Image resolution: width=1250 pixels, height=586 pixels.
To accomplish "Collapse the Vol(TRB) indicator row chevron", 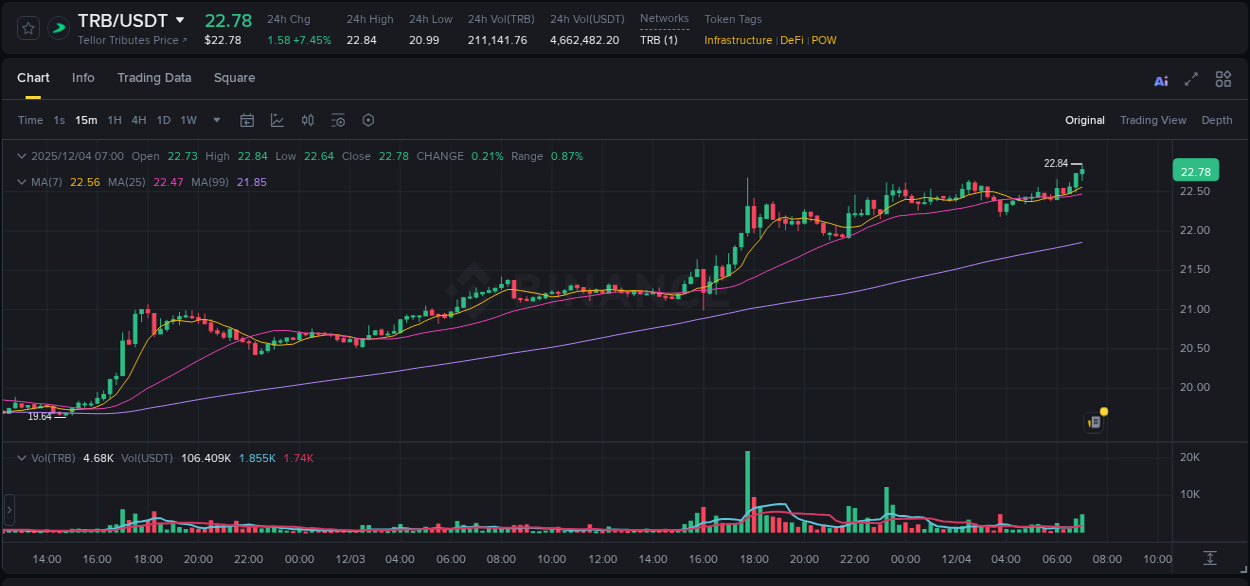I will click(22, 457).
